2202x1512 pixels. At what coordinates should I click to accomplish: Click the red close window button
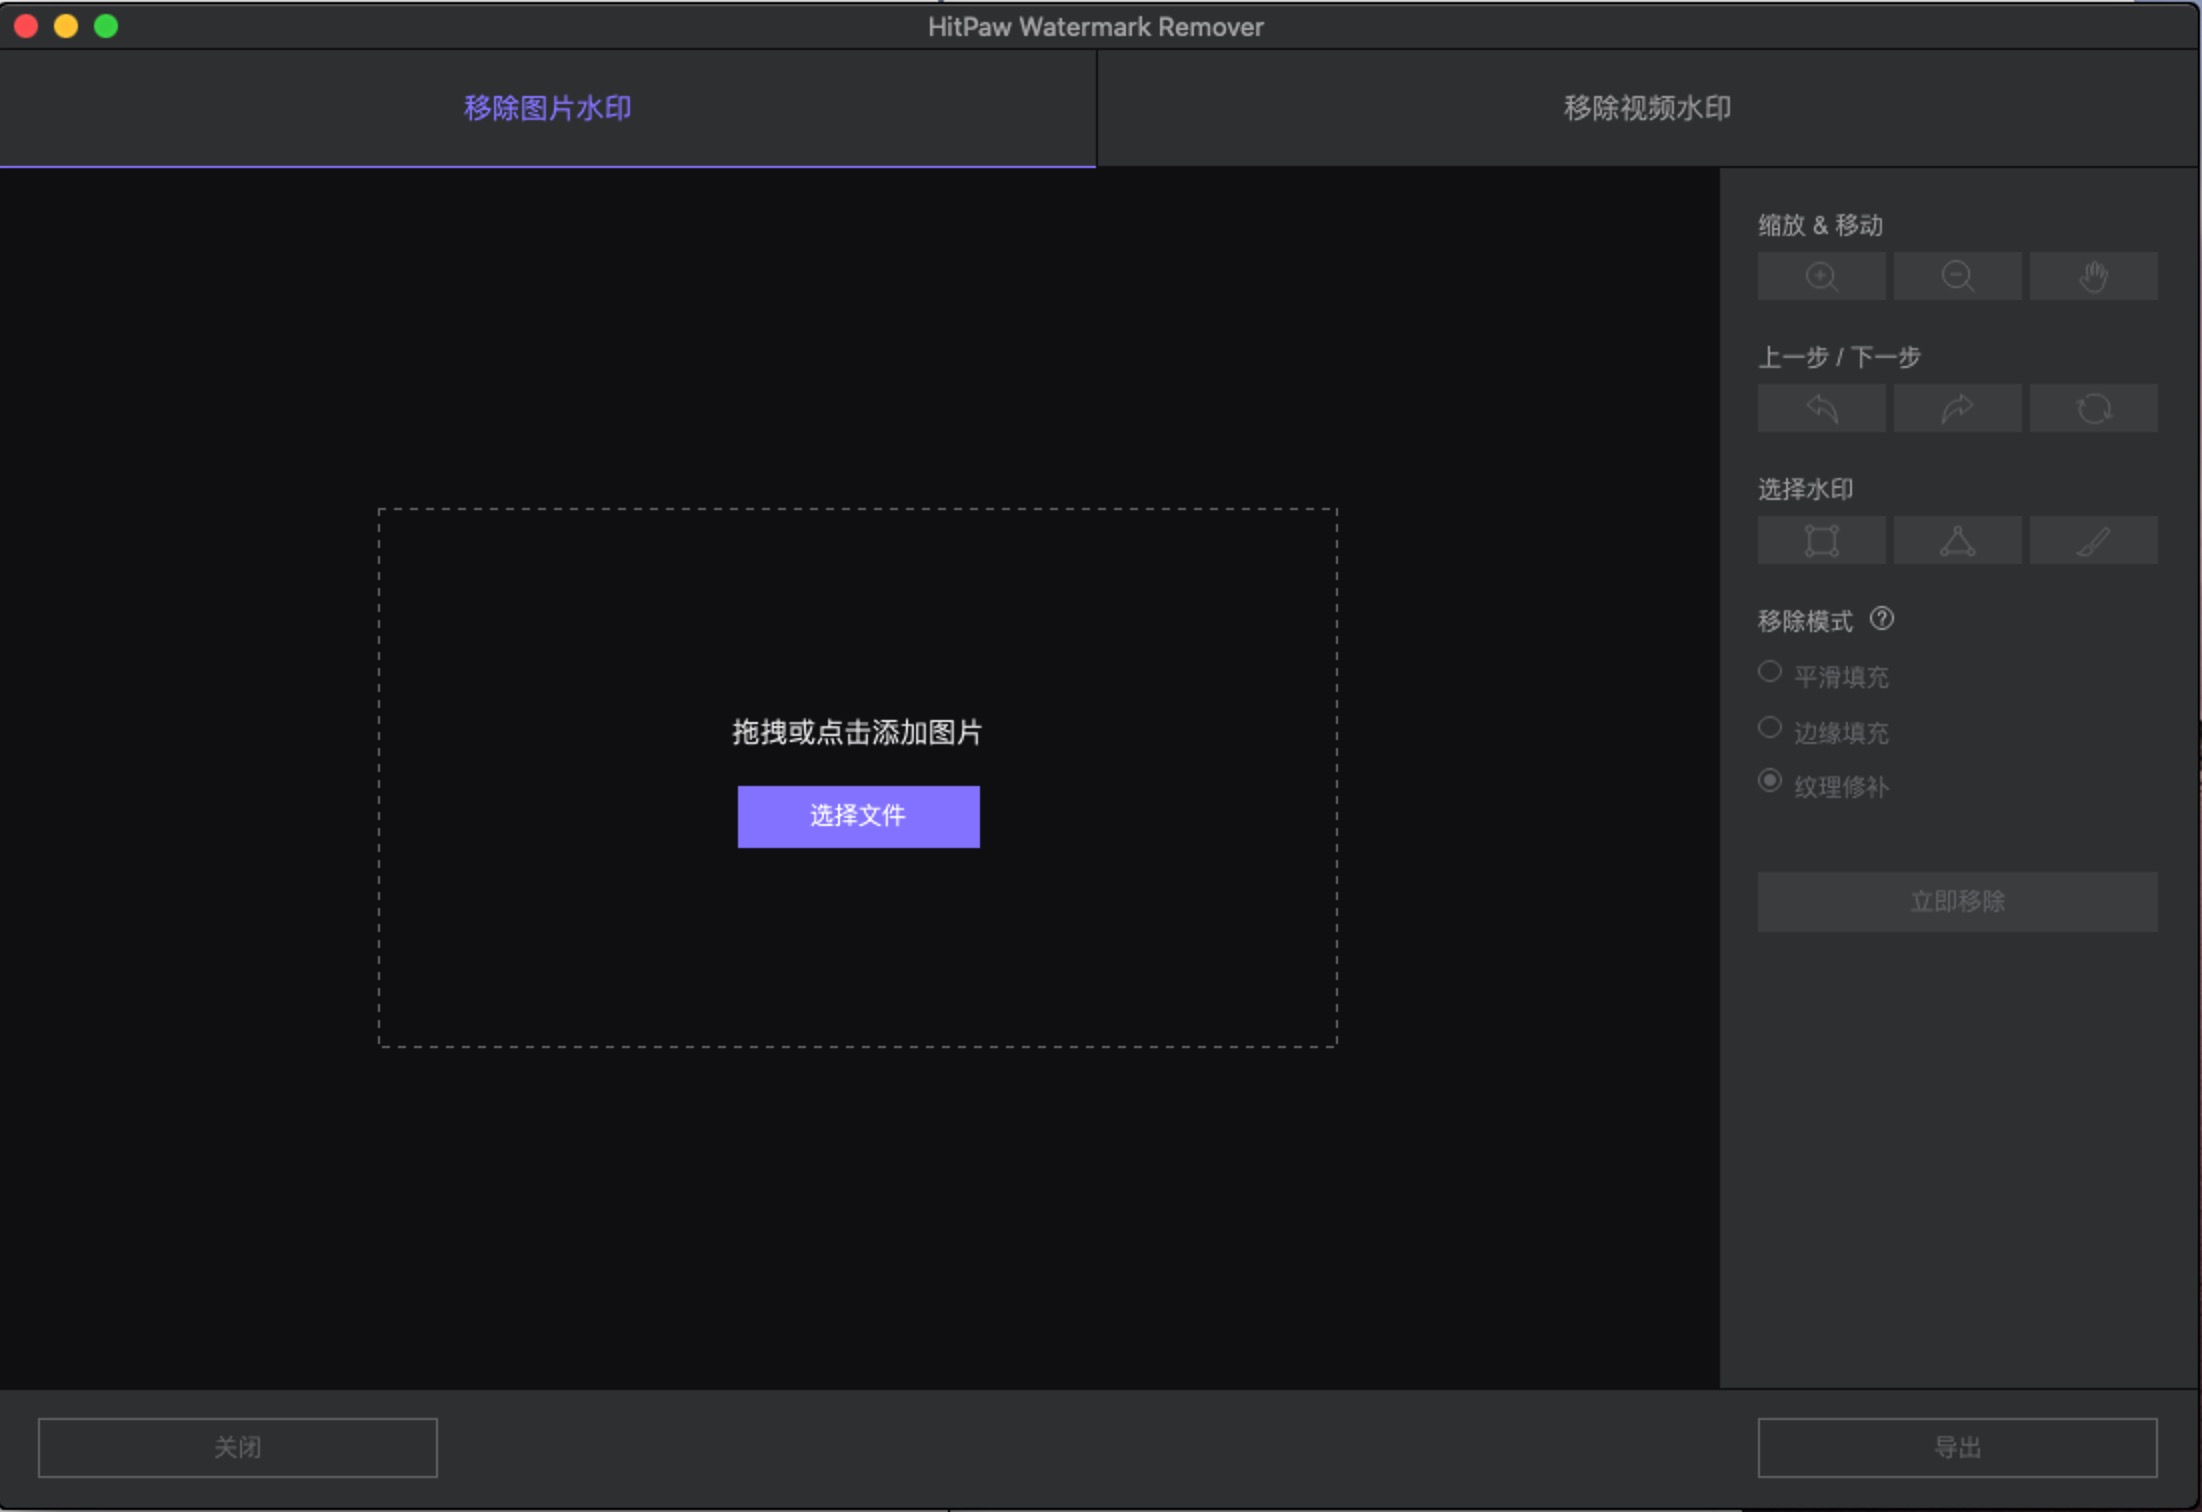point(26,26)
